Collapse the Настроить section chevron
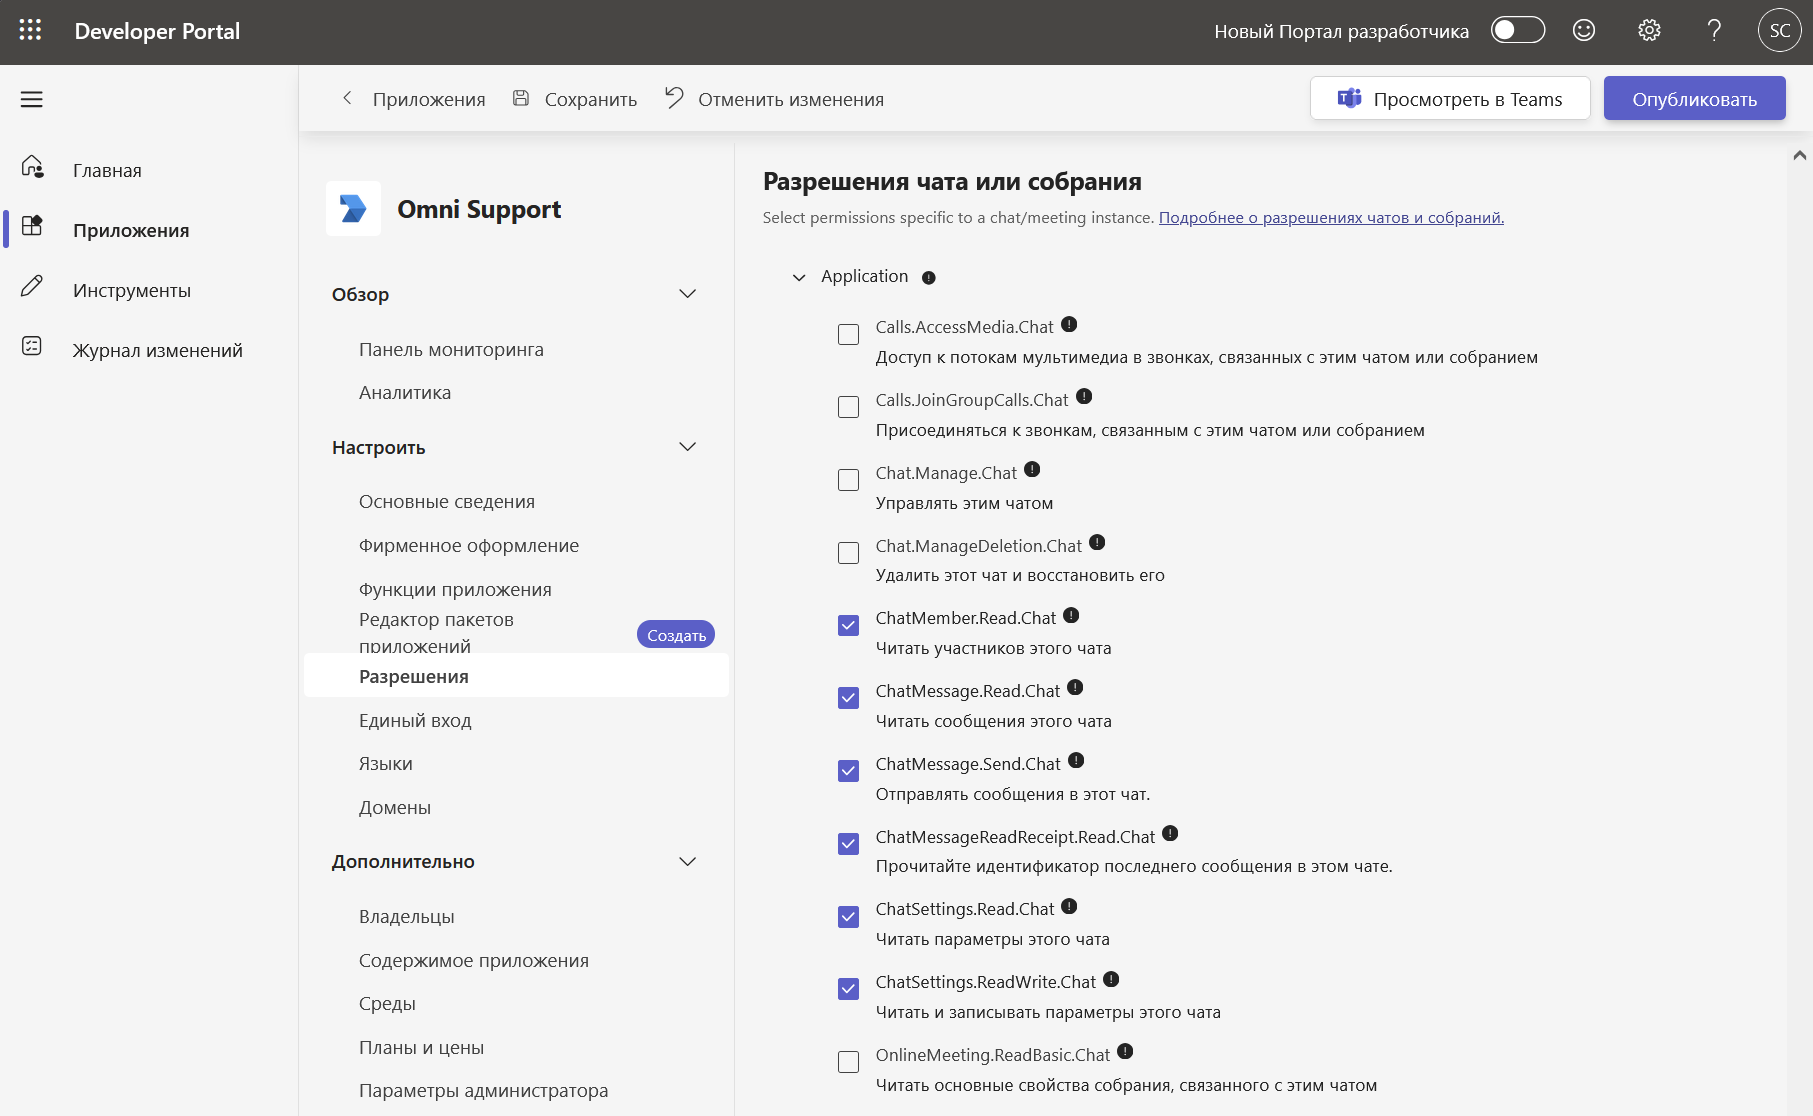Image resolution: width=1813 pixels, height=1116 pixels. coord(687,447)
